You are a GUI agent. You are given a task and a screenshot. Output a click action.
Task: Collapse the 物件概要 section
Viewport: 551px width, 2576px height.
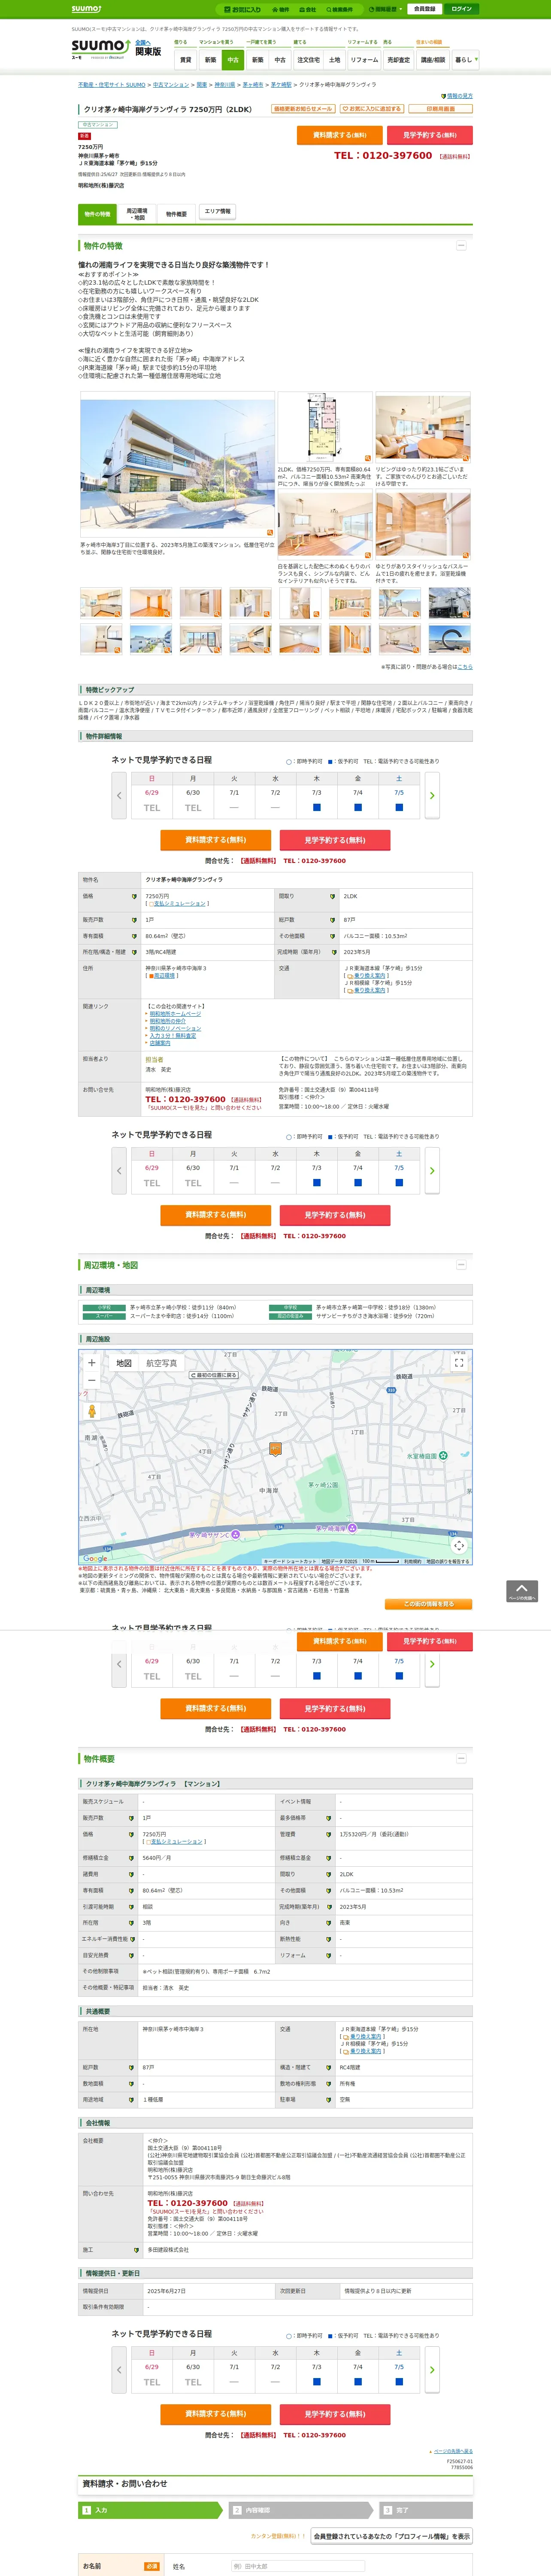(x=461, y=1759)
